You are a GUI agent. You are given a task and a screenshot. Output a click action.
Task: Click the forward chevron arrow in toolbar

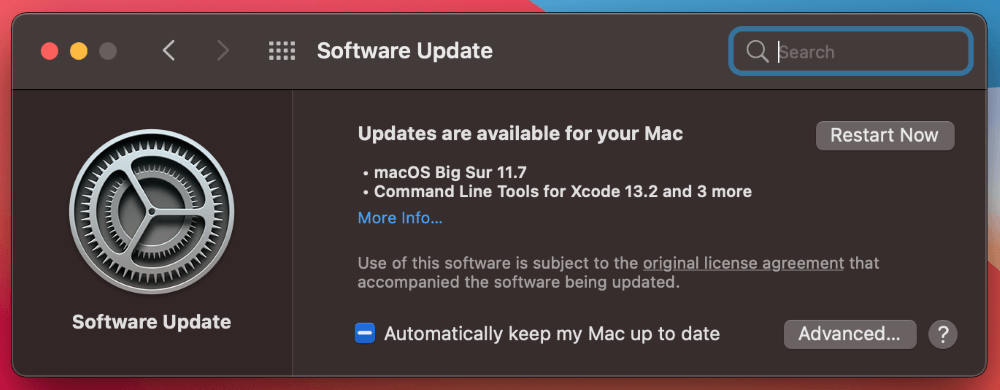pos(223,51)
